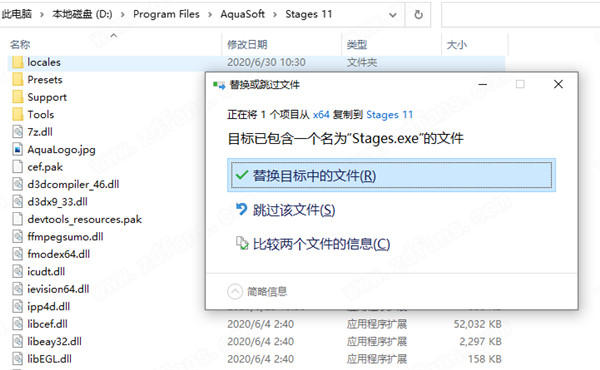
Task: Select the libcef.dll file name
Action: (x=47, y=324)
